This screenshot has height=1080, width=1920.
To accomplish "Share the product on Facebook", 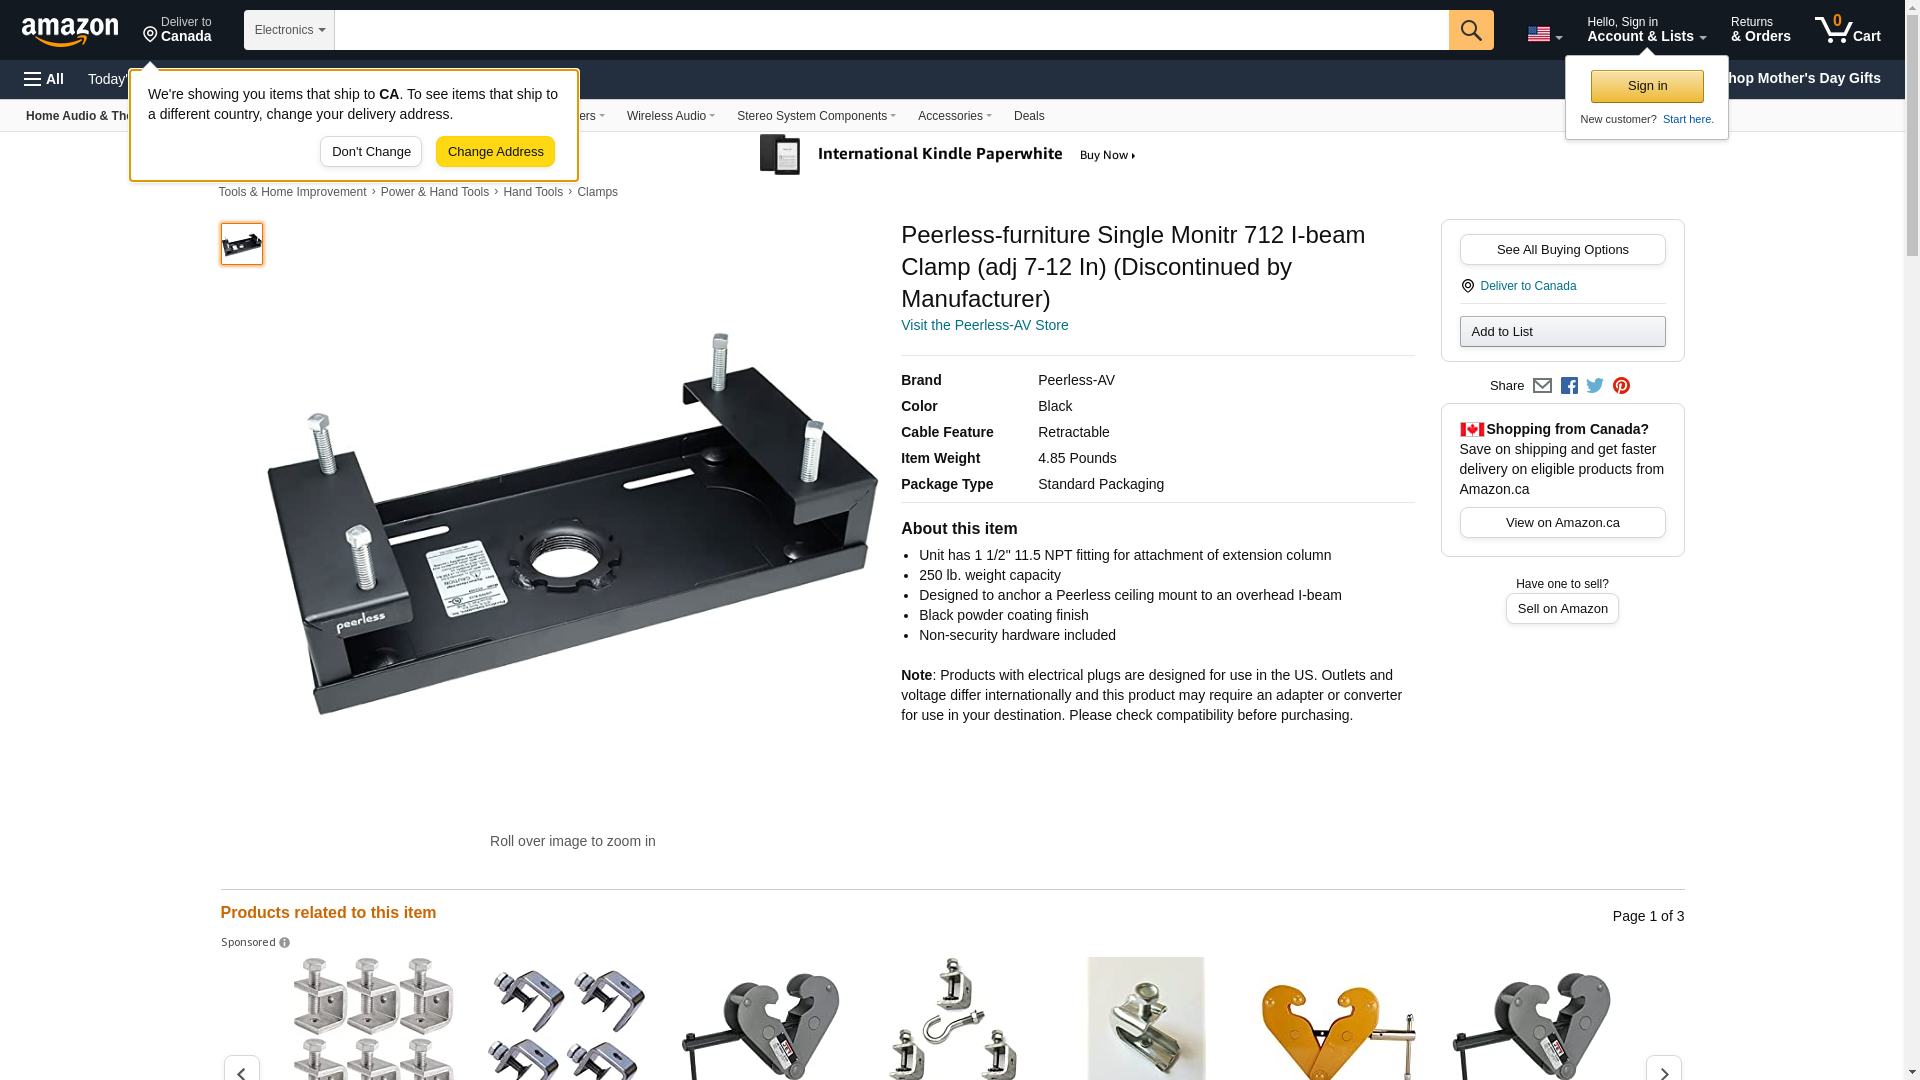I will click(1569, 386).
